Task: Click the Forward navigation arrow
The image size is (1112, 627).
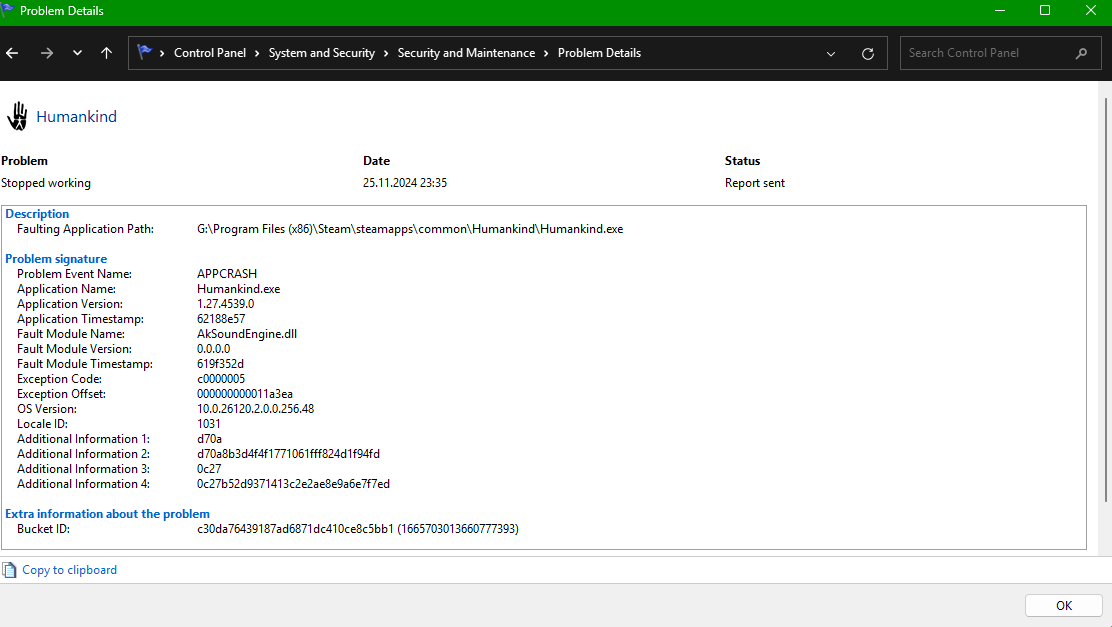Action: pos(46,53)
